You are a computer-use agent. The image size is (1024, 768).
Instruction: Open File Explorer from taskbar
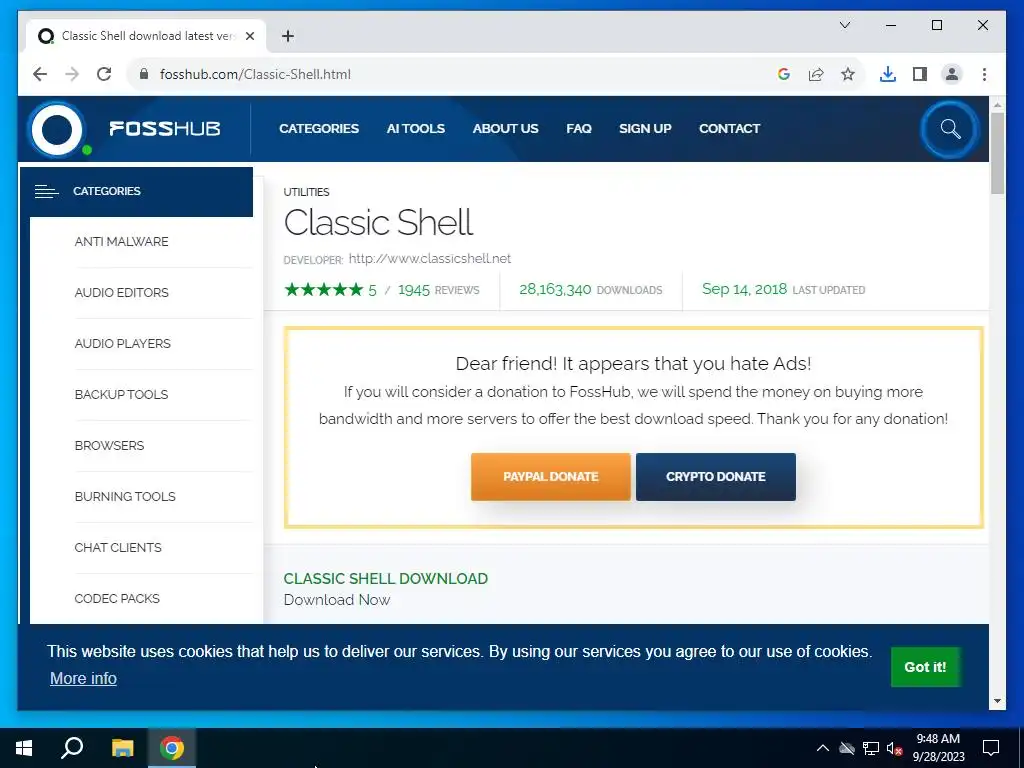(x=122, y=748)
